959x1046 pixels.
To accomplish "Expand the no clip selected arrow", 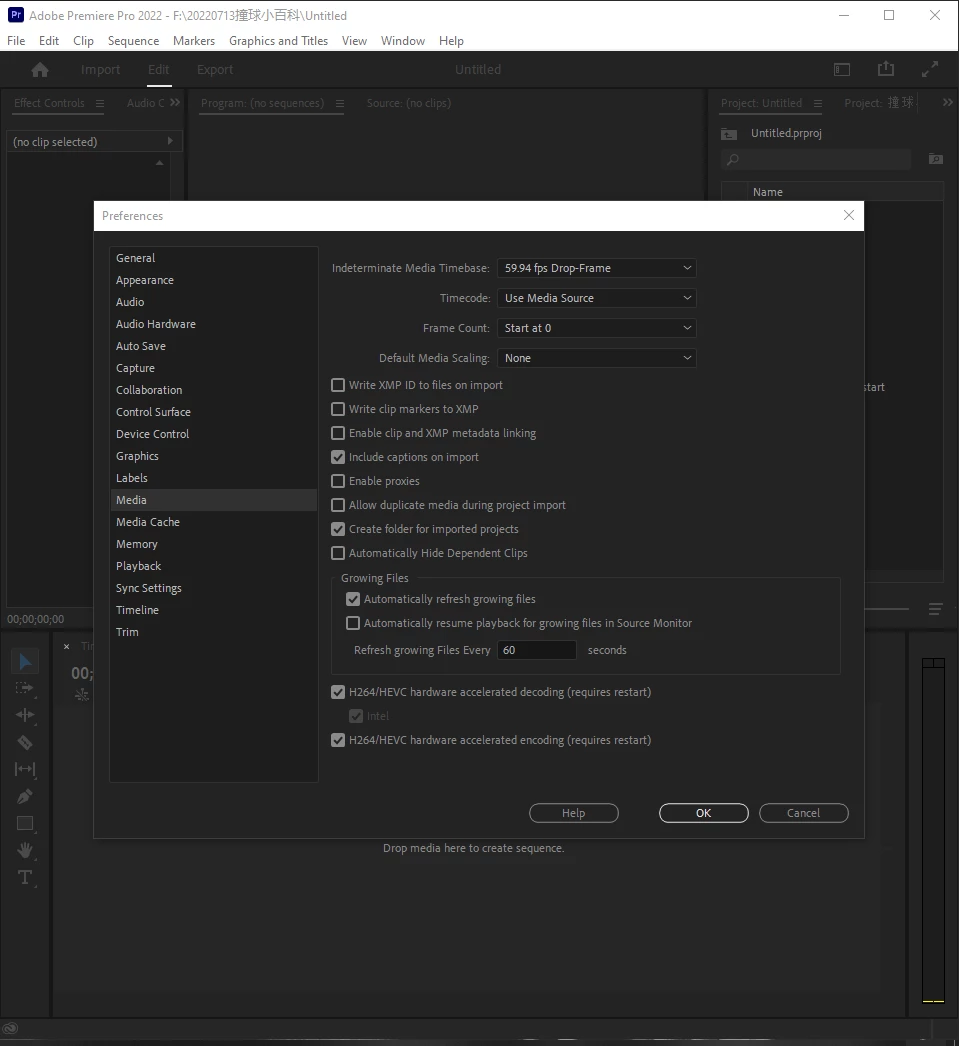I will click(170, 141).
